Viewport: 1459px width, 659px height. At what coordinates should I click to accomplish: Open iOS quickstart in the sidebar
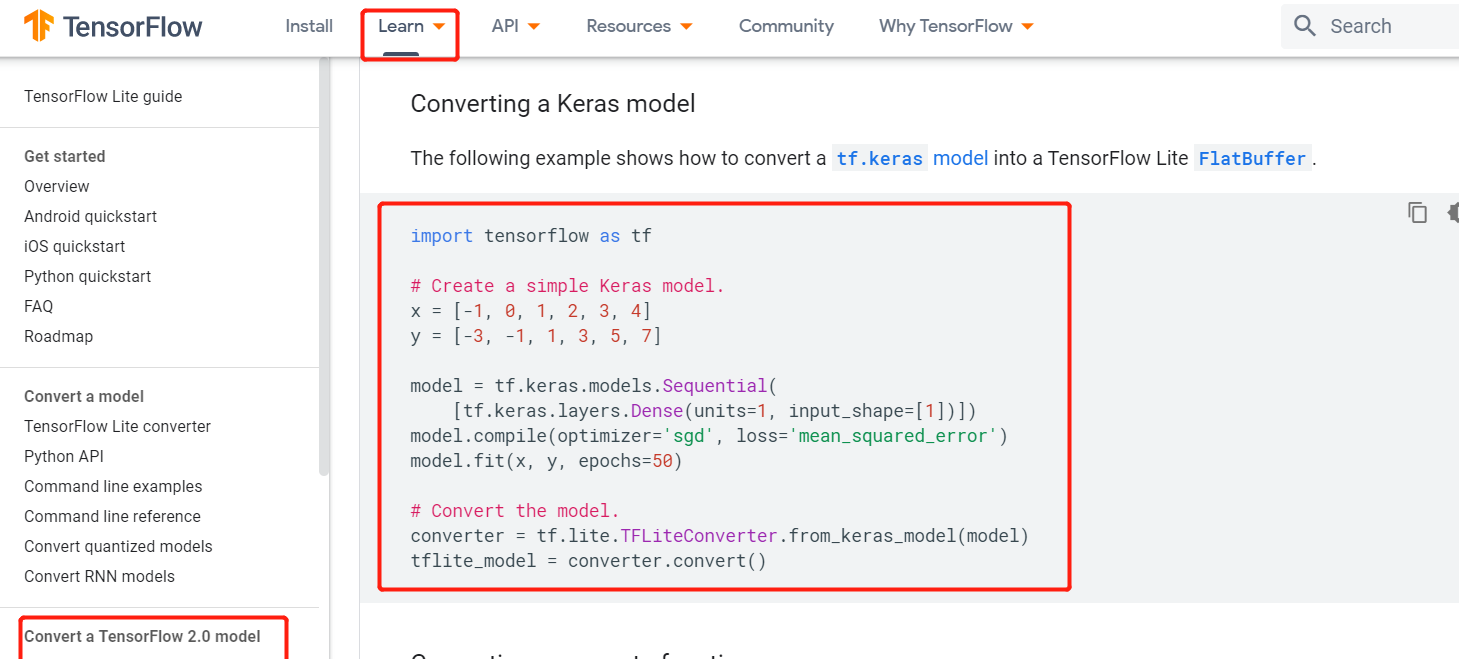coord(75,246)
